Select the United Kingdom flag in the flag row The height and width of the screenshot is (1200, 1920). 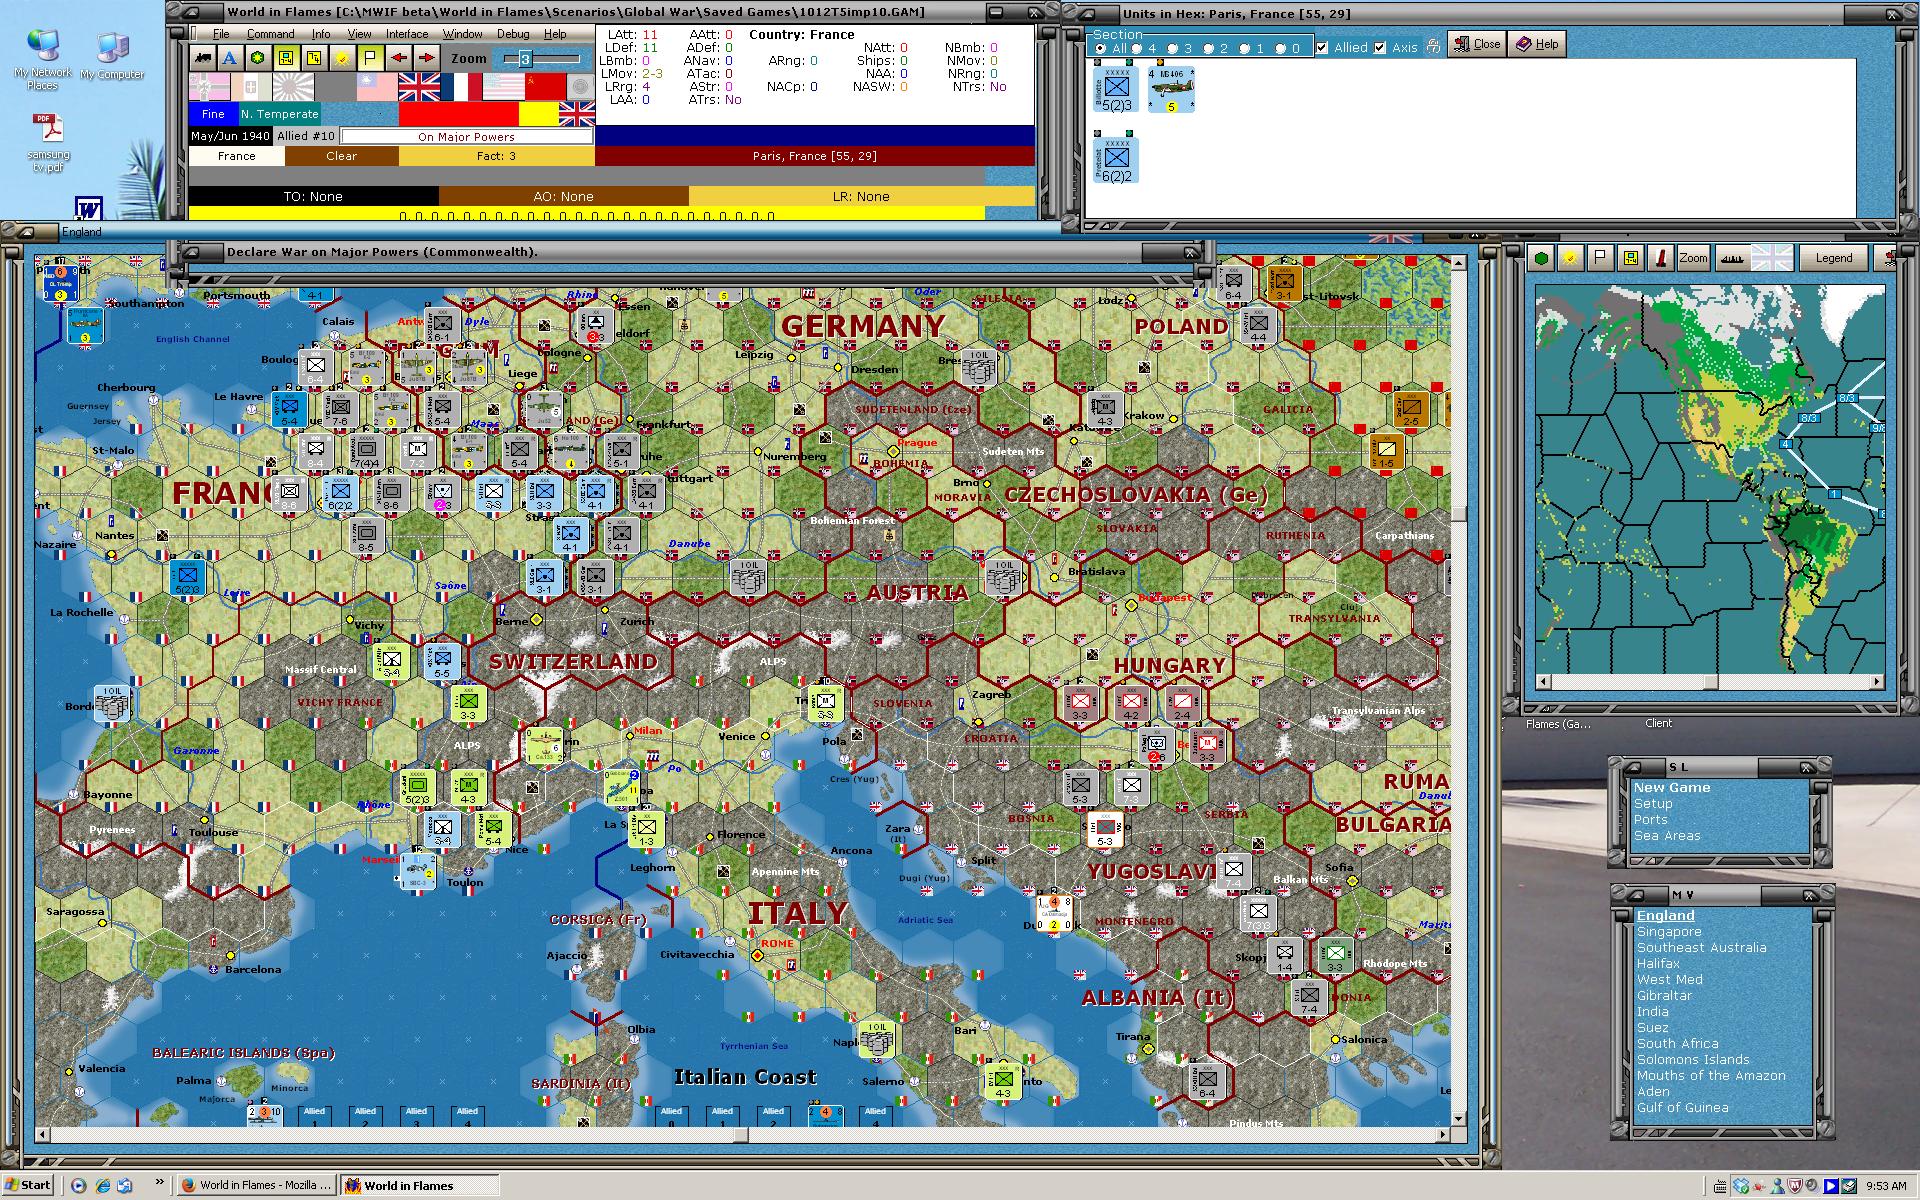click(x=419, y=87)
